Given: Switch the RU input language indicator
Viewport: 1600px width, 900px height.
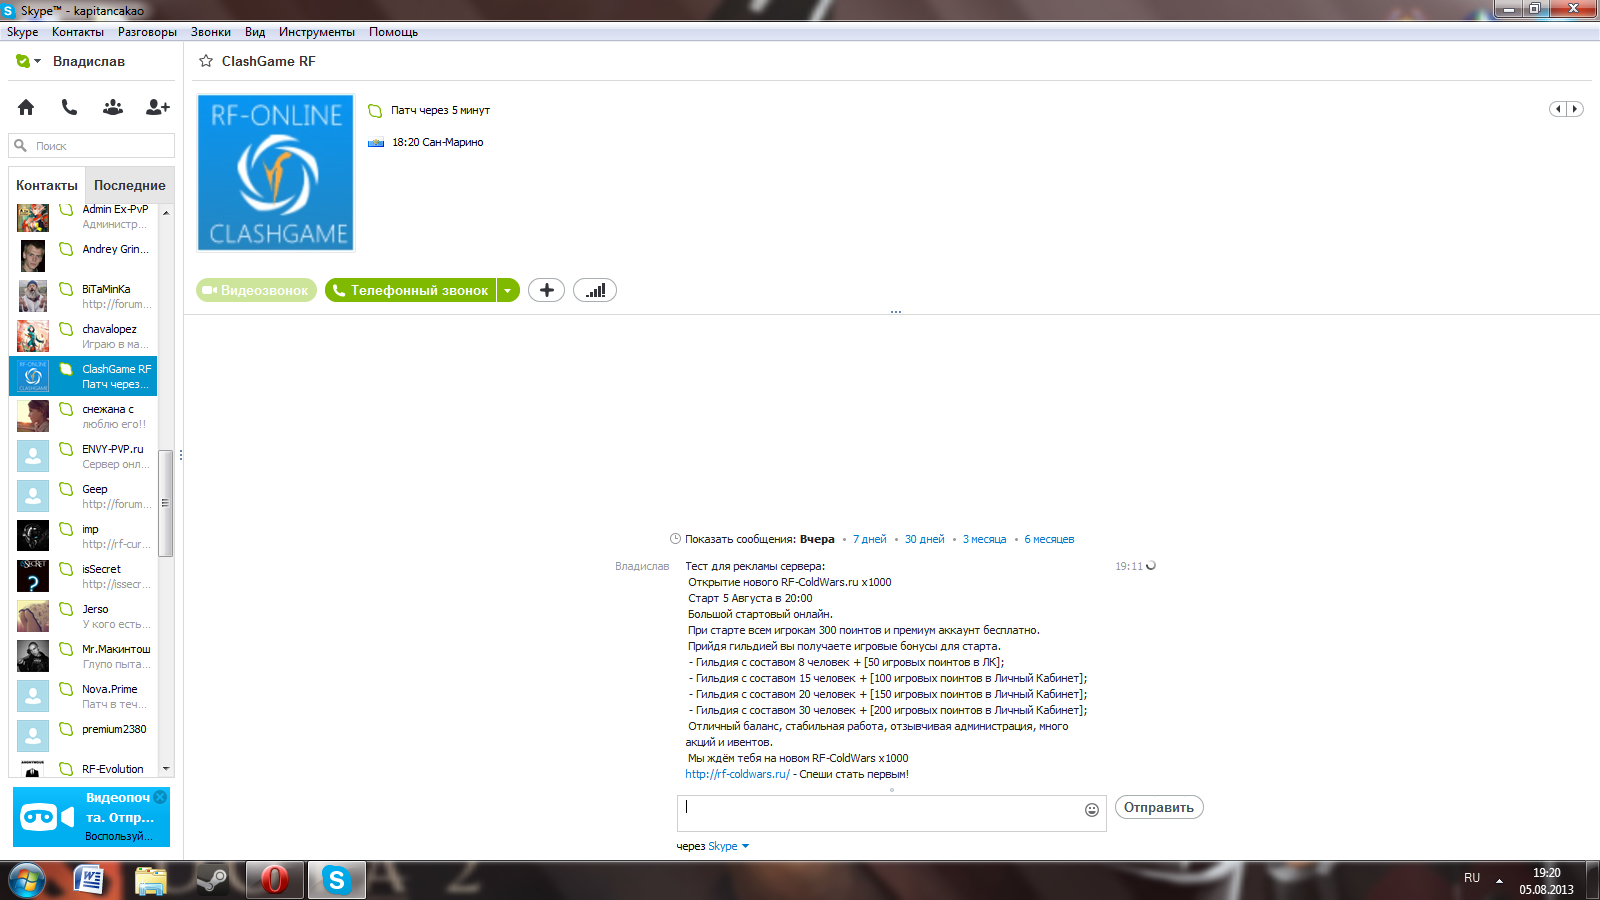Looking at the screenshot, I should point(1472,878).
